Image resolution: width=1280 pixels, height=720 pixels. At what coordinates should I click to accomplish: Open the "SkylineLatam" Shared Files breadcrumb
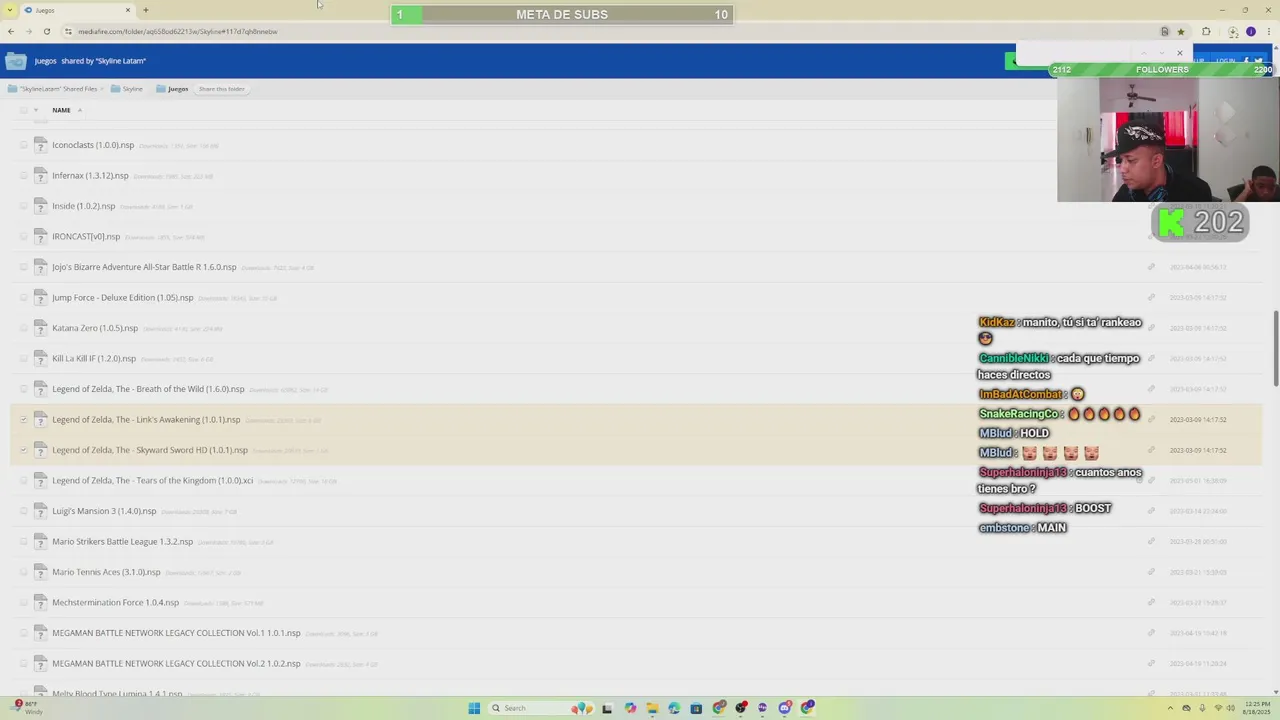[58, 89]
